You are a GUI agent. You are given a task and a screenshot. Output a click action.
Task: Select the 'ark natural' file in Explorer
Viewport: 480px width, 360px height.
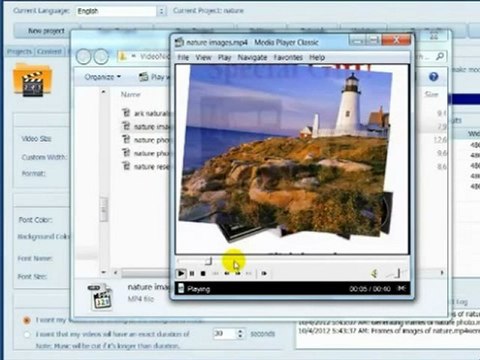pos(147,113)
